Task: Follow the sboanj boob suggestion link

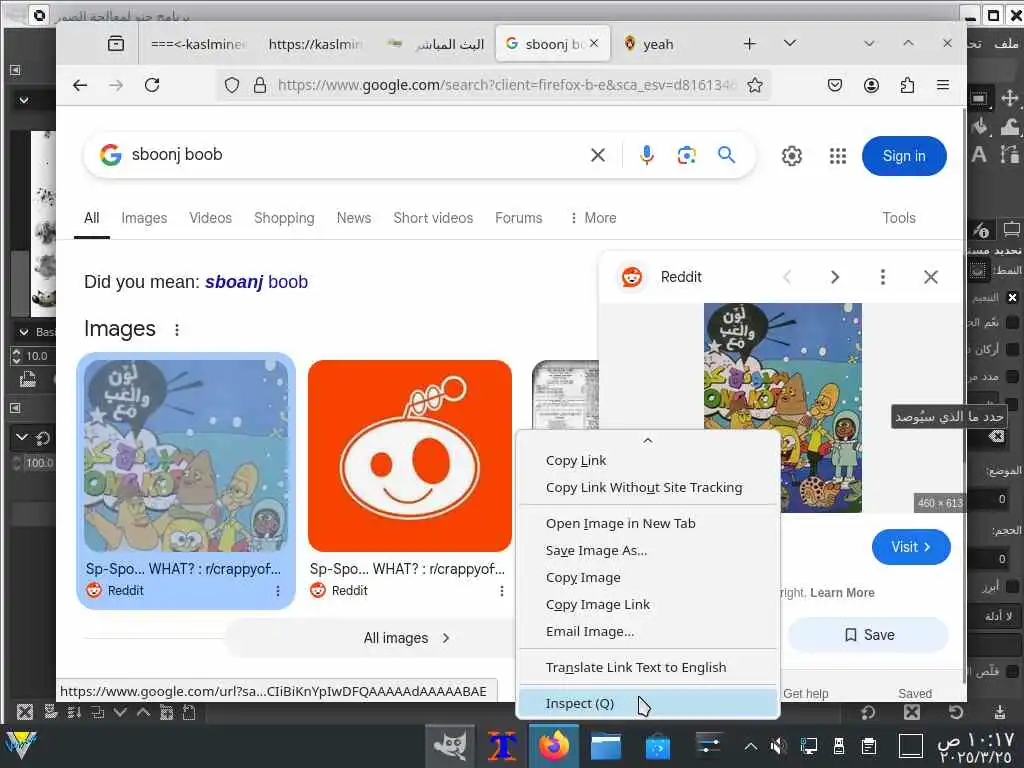Action: pyautogui.click(x=256, y=282)
